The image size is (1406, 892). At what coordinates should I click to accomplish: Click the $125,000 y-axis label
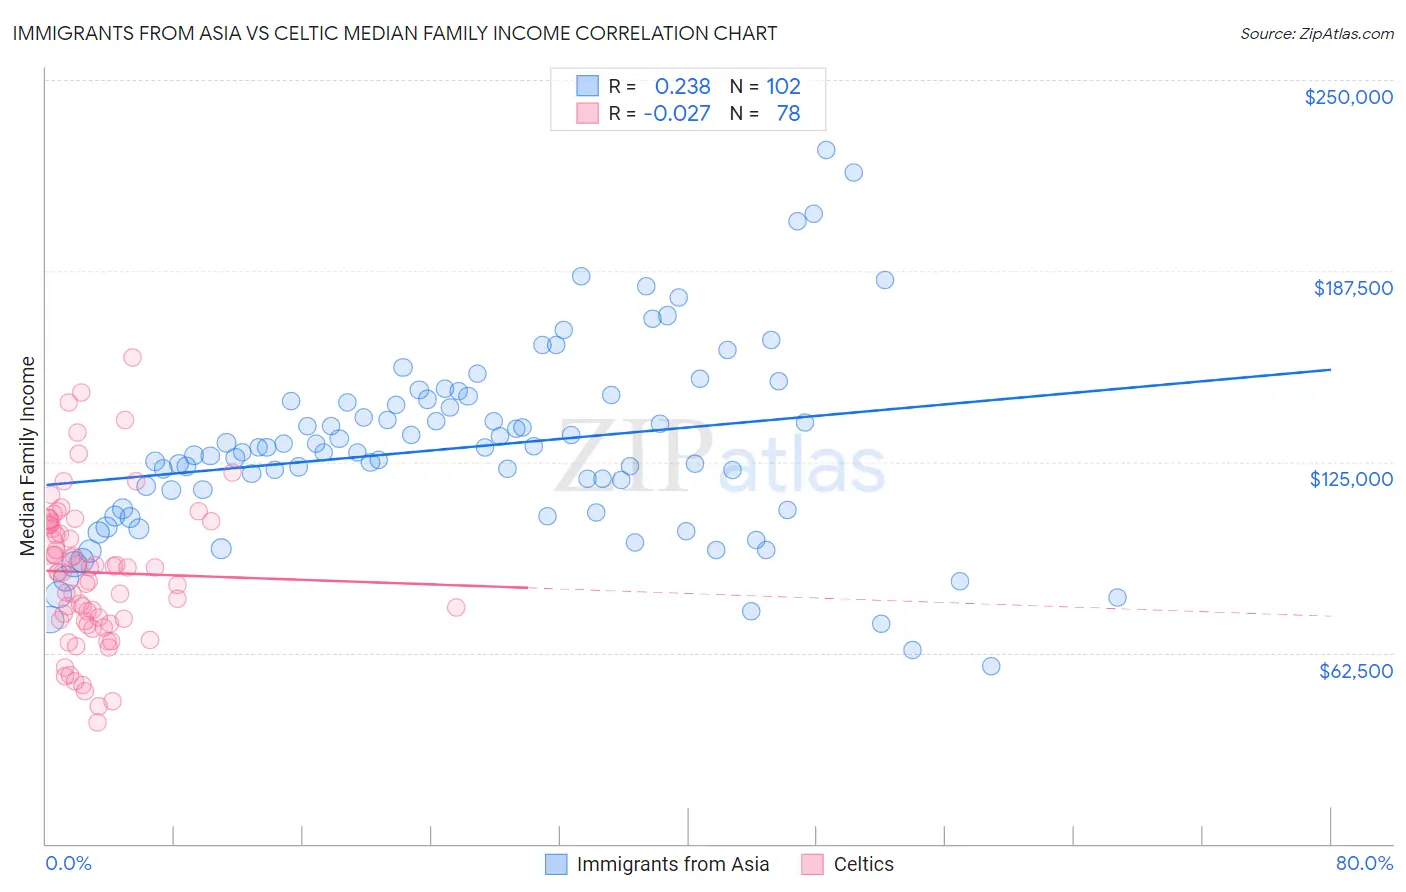pos(1351,479)
